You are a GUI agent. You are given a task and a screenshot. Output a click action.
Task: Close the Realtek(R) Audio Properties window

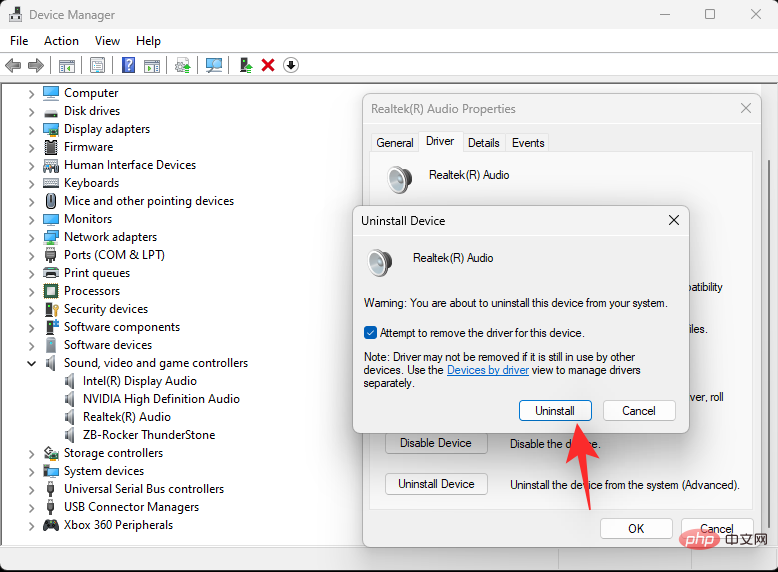click(745, 108)
